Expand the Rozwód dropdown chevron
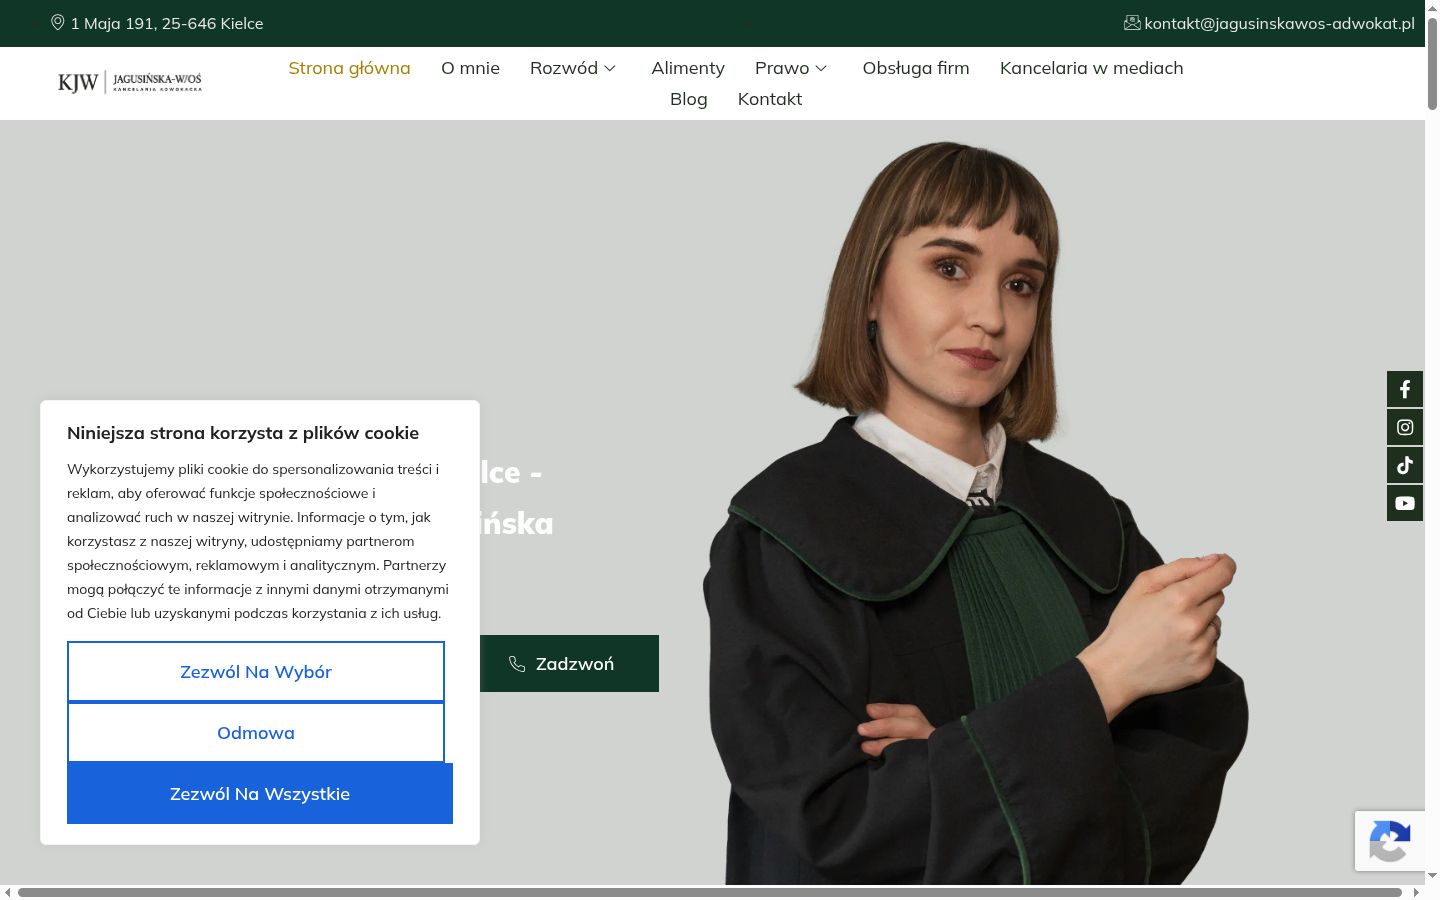The height and width of the screenshot is (900, 1440). pyautogui.click(x=610, y=68)
